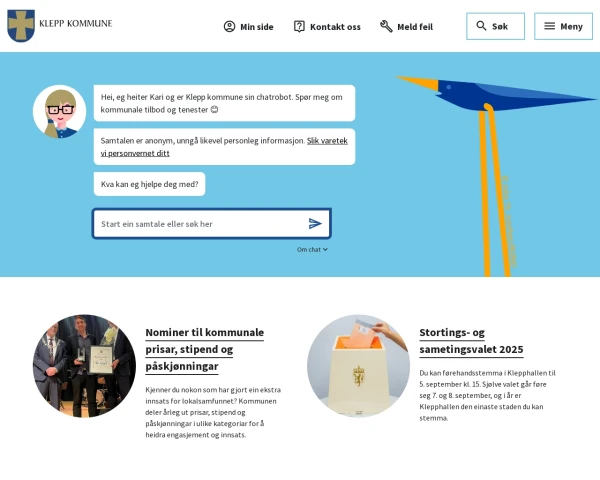Image resolution: width=600 pixels, height=480 pixels.
Task: Go to Kontakt oss page
Action: [335, 27]
